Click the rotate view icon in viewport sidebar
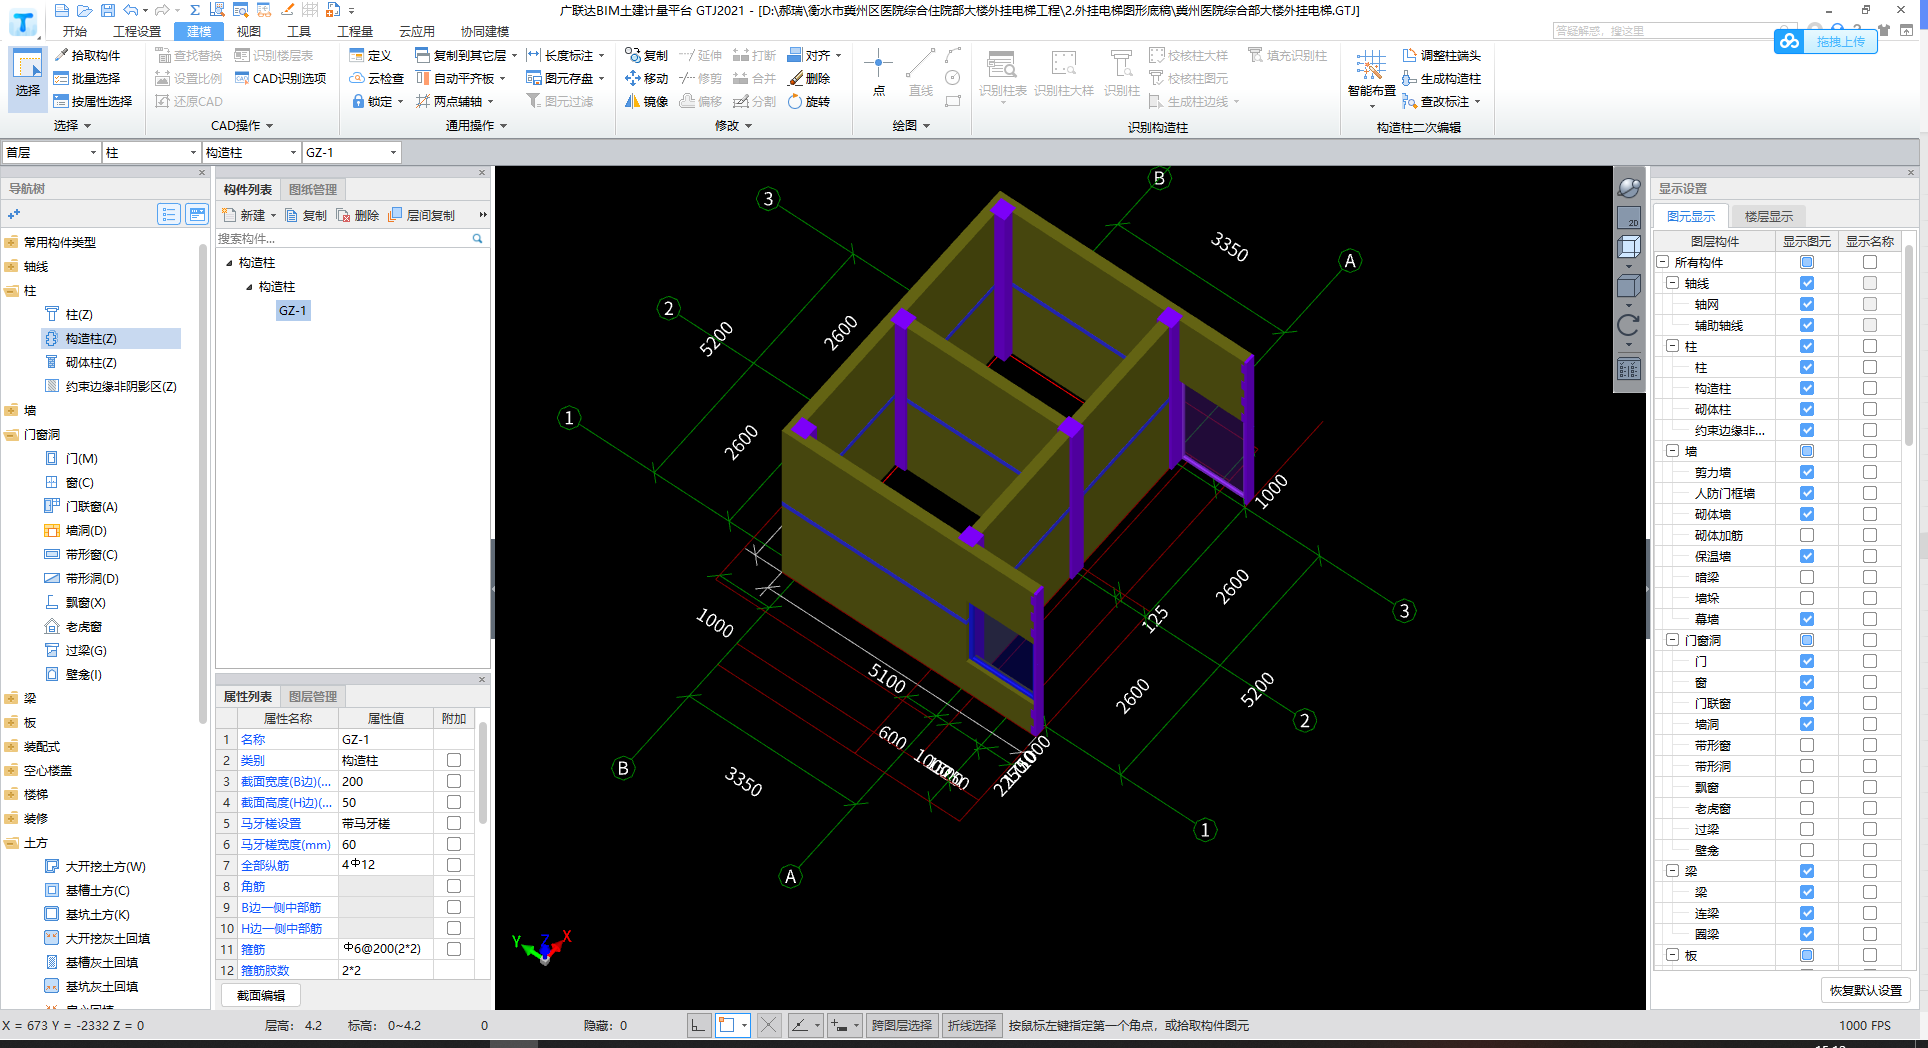The image size is (1928, 1048). click(1628, 325)
